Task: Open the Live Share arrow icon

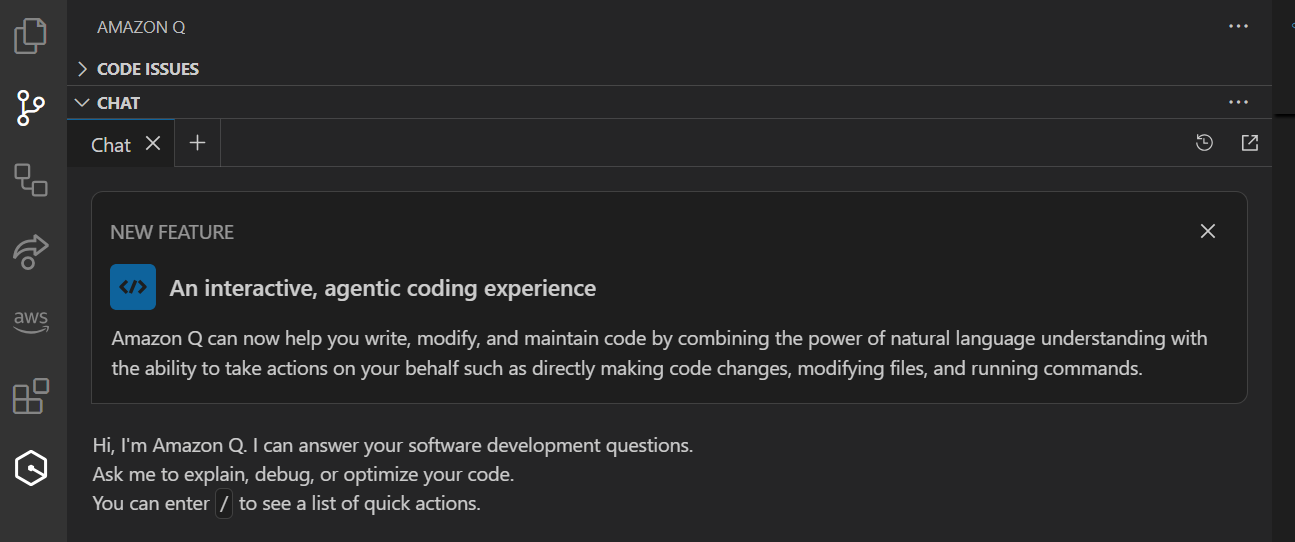Action: (x=31, y=252)
